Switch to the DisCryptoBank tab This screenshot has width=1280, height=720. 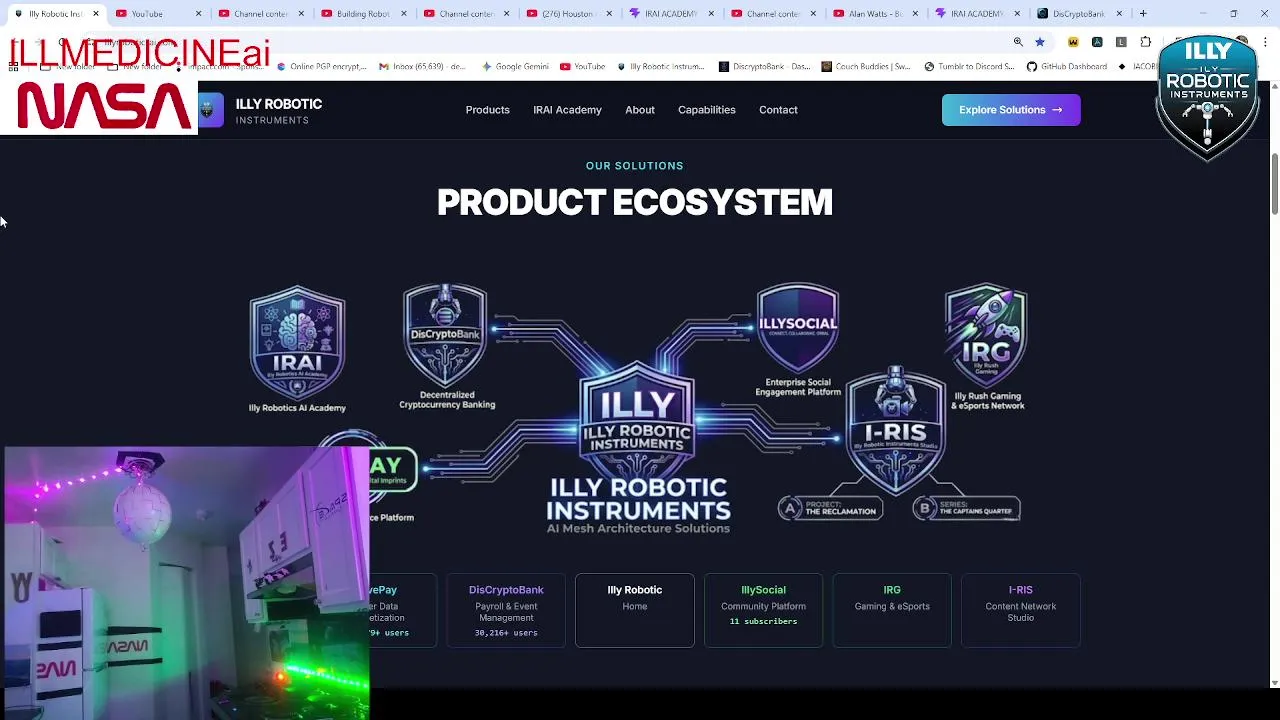pyautogui.click(x=1079, y=14)
